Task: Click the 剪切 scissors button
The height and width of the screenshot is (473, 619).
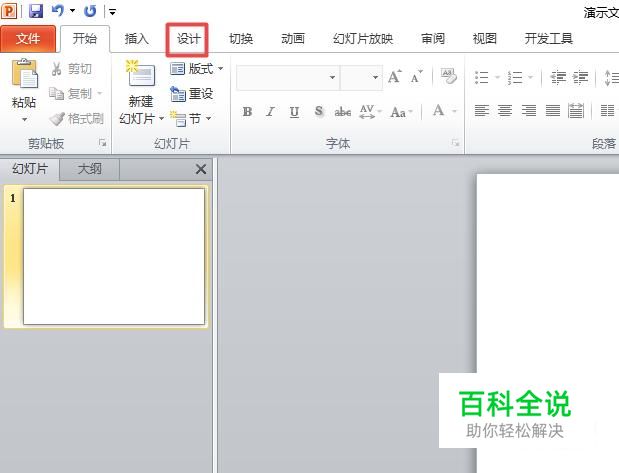Action: tap(71, 69)
